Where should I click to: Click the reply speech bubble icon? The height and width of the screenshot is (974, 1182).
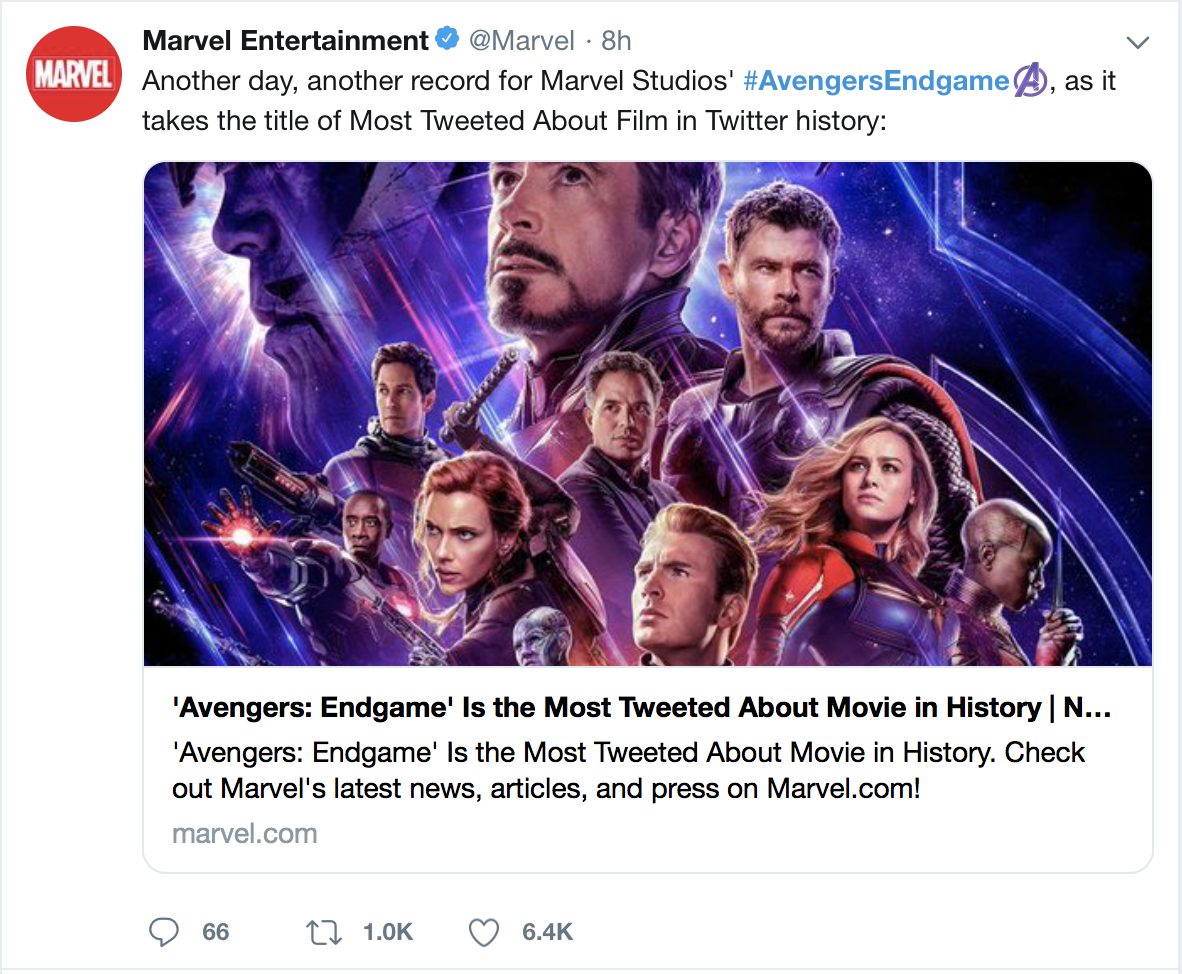[164, 932]
